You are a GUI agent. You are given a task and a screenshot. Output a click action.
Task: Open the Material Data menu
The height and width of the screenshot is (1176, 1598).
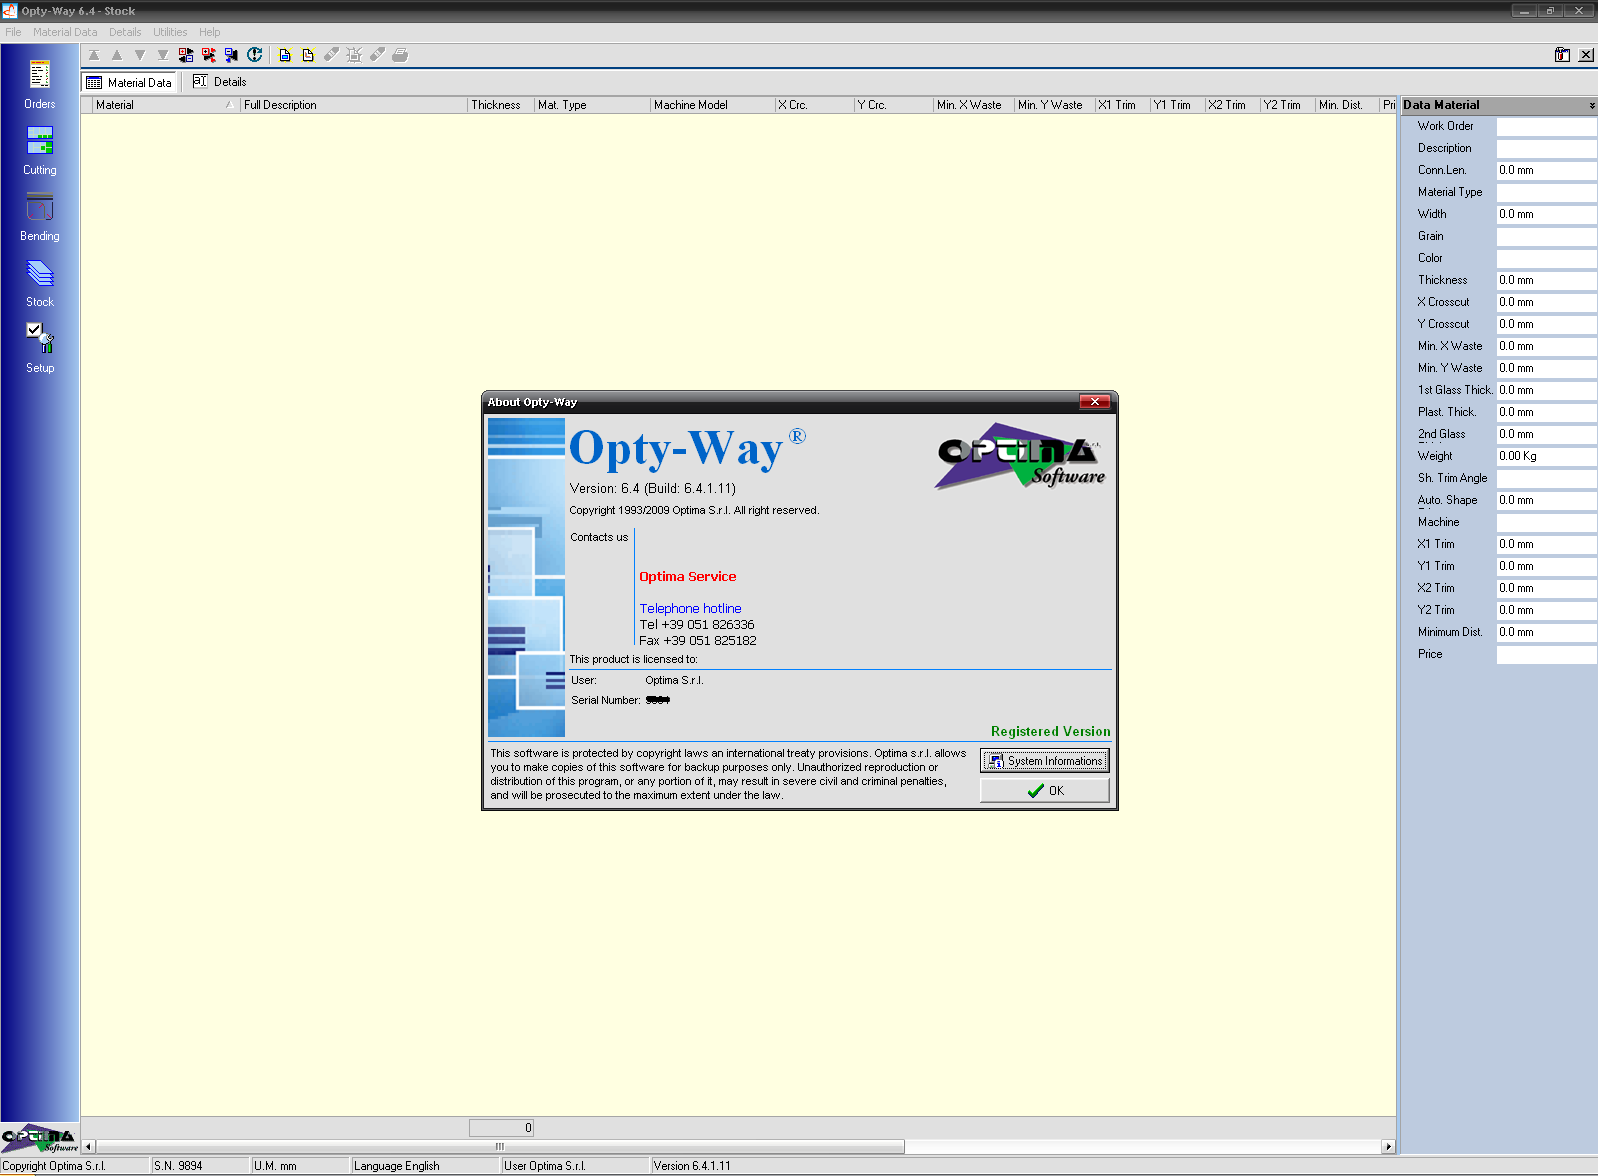[65, 32]
